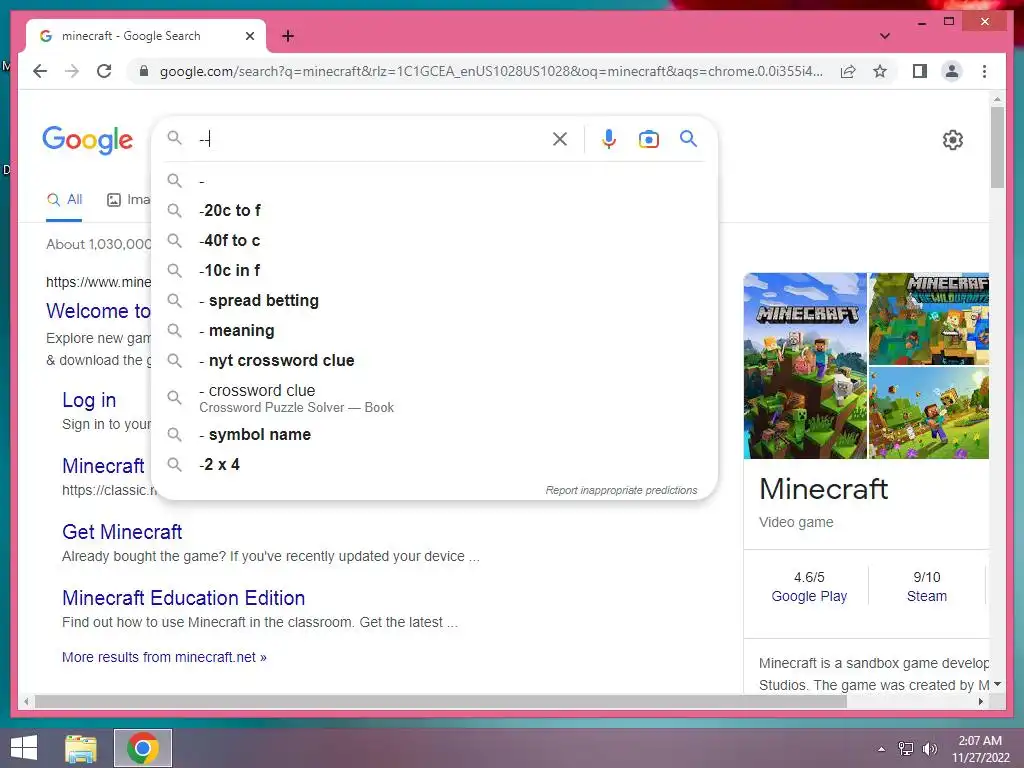This screenshot has width=1024, height=768.
Task: Select the '-2 x 4' suggestion
Action: [434, 464]
